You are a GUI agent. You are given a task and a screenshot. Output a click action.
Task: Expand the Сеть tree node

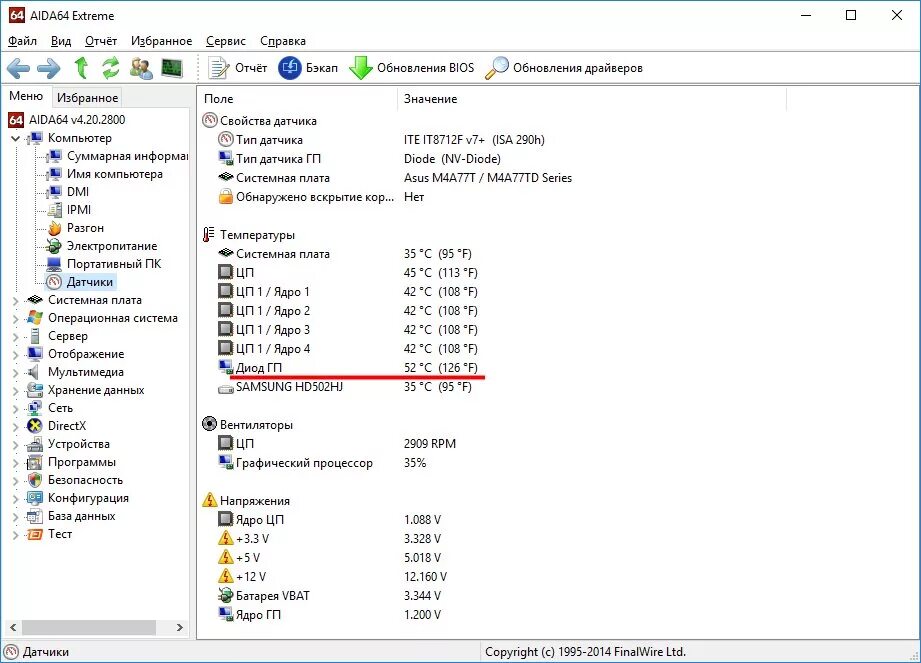16,409
